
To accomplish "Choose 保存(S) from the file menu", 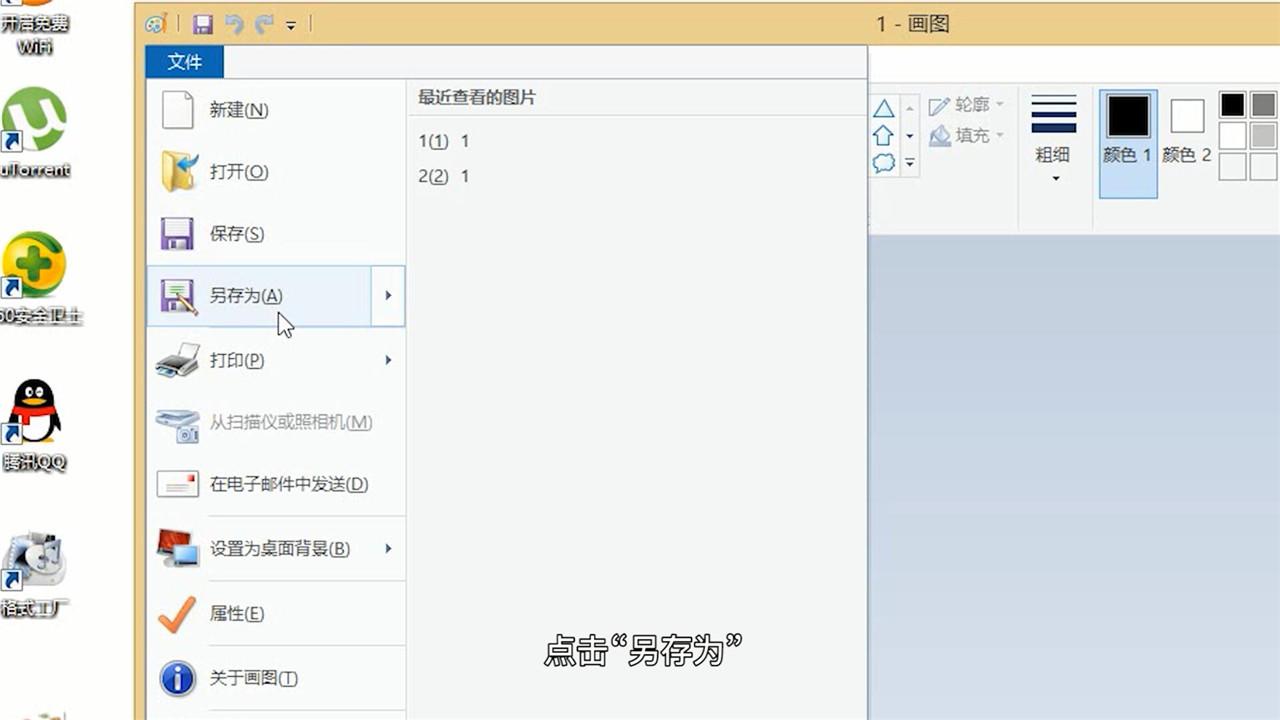I will (275, 234).
